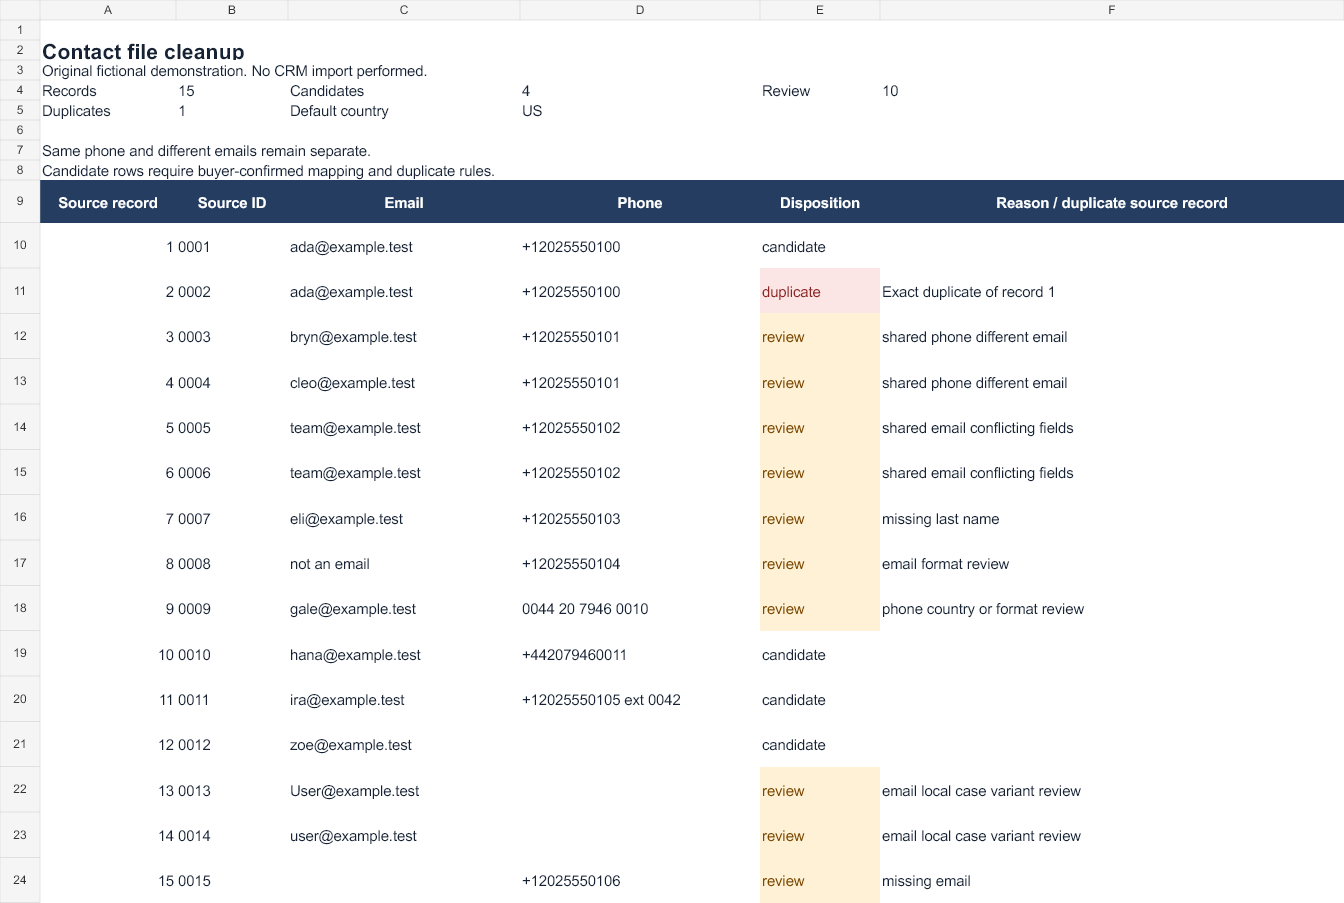The width and height of the screenshot is (1344, 903).
Task: Select the 'US' default country value
Action: [640, 111]
